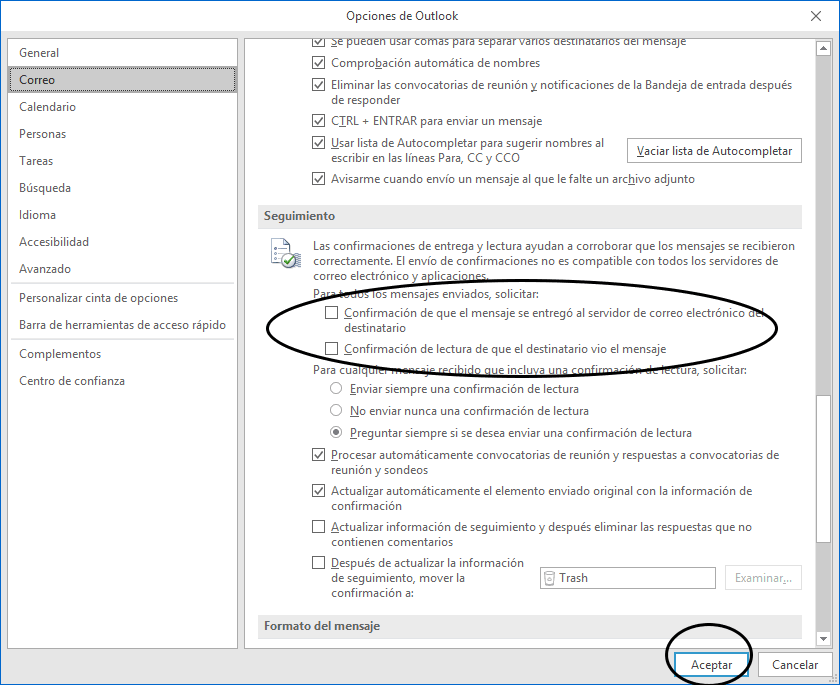Screen dimensions: 840x685
Task: Select Enviar siempre una confirmación de lectura
Action: point(336,388)
